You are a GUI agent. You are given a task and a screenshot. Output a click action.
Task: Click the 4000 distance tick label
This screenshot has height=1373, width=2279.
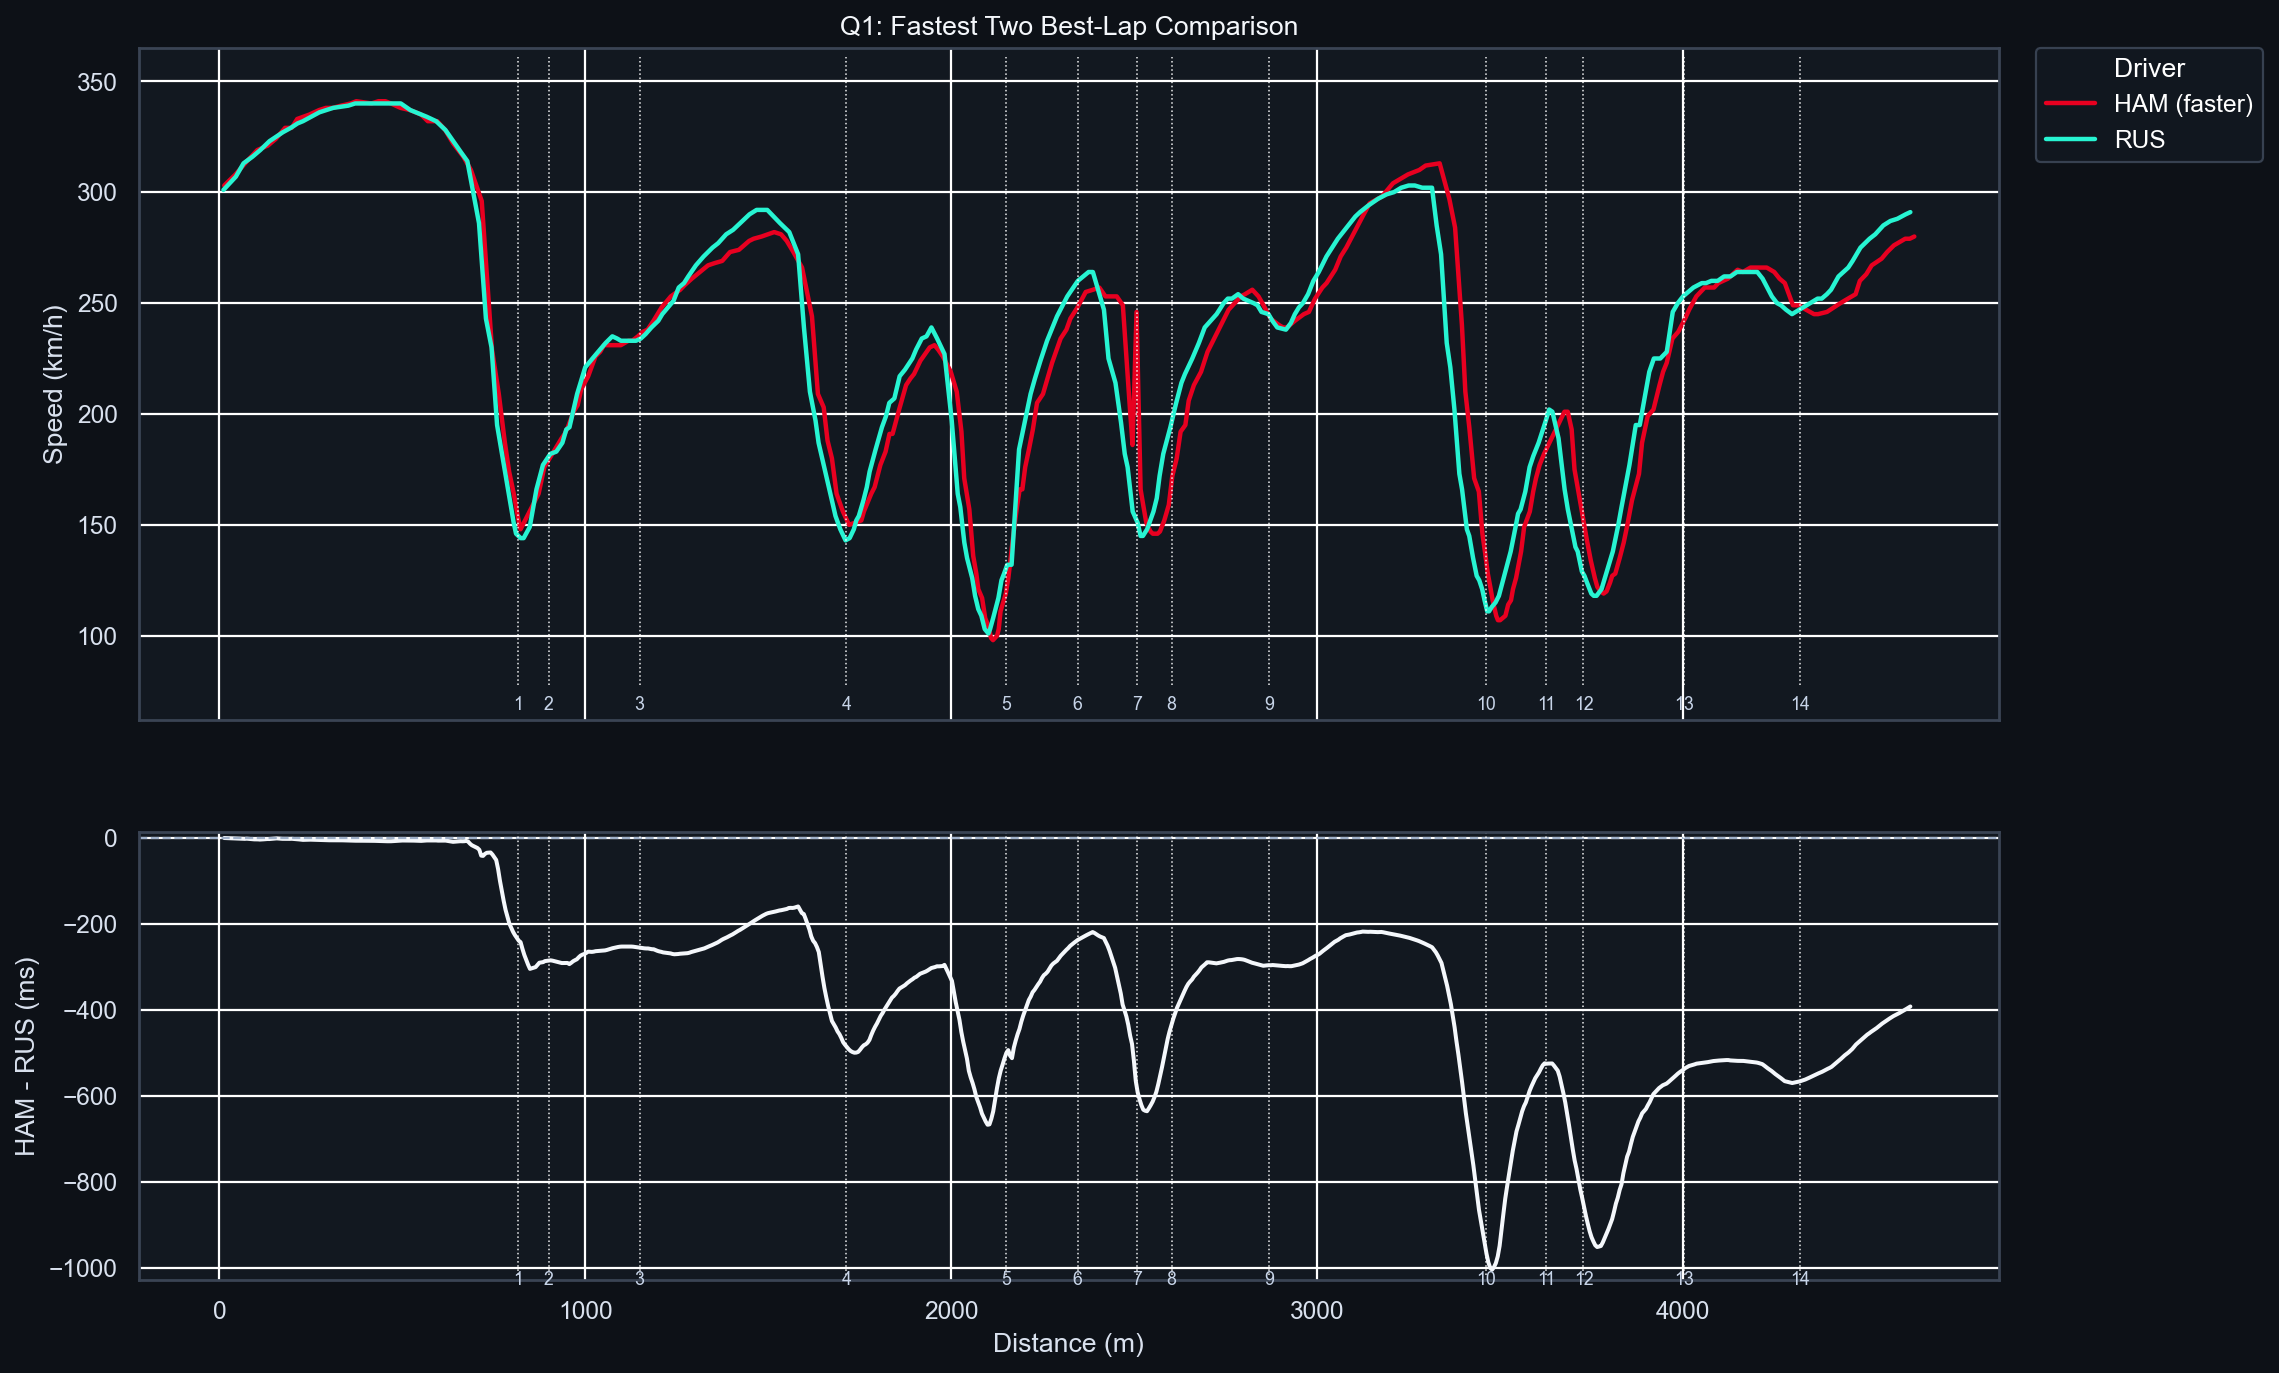[1683, 1311]
